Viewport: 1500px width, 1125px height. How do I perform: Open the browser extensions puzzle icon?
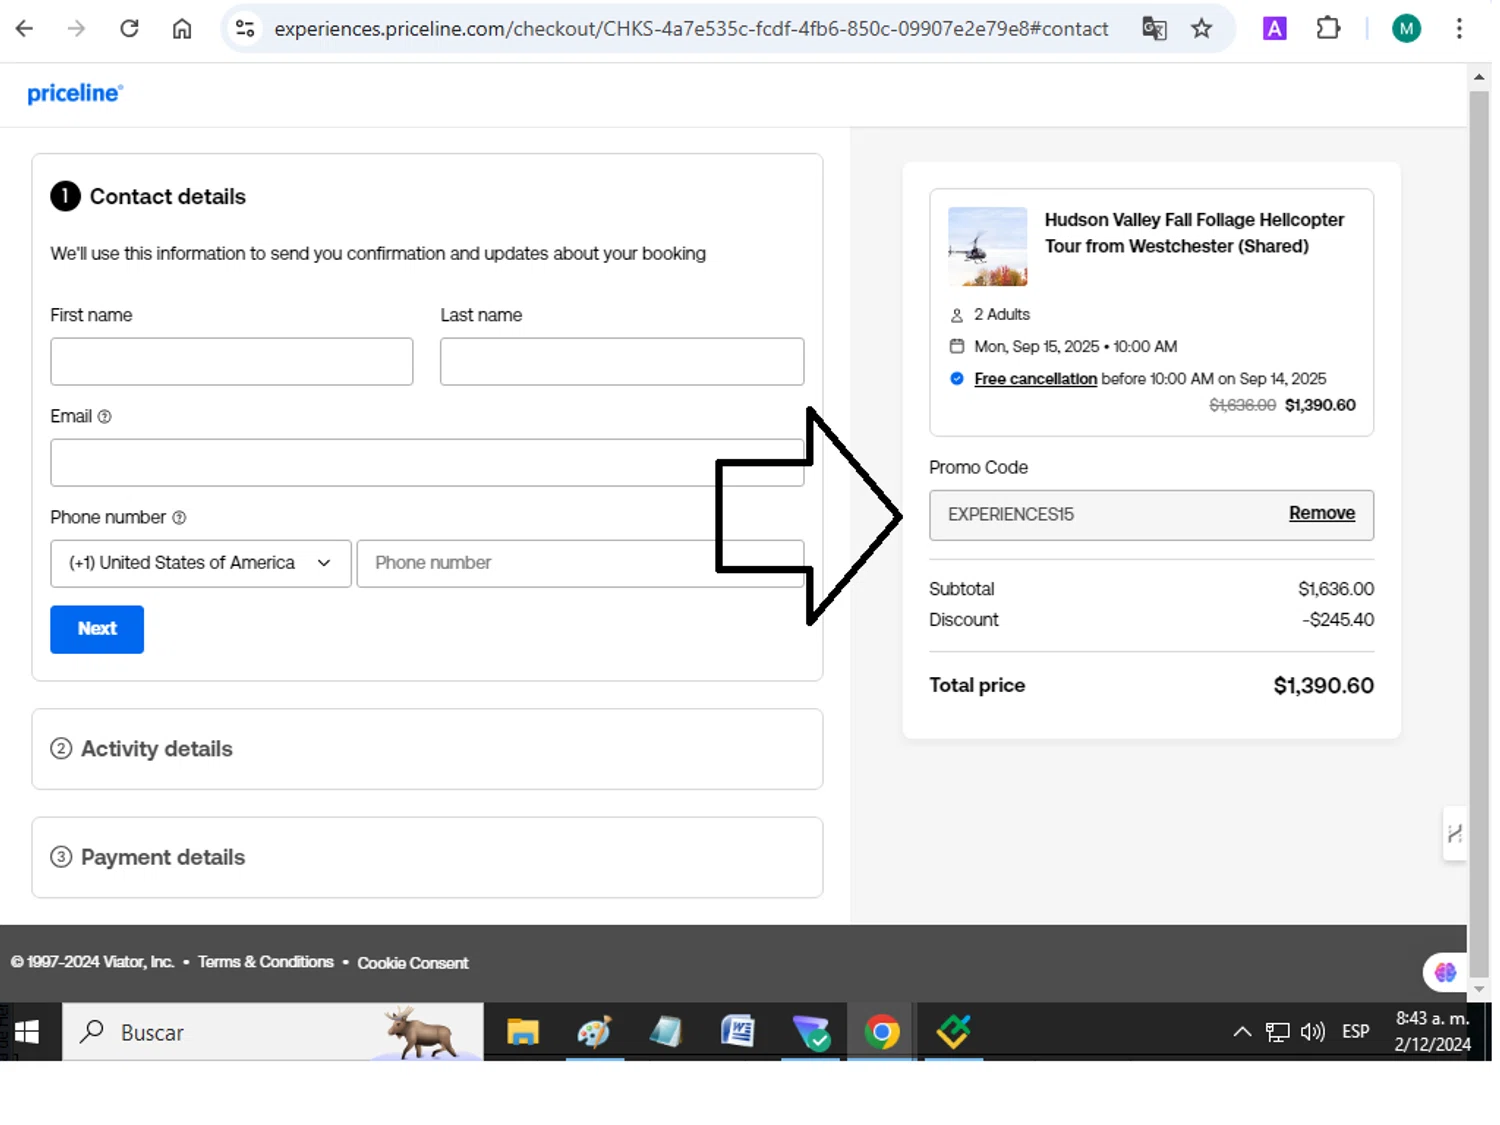(1328, 29)
